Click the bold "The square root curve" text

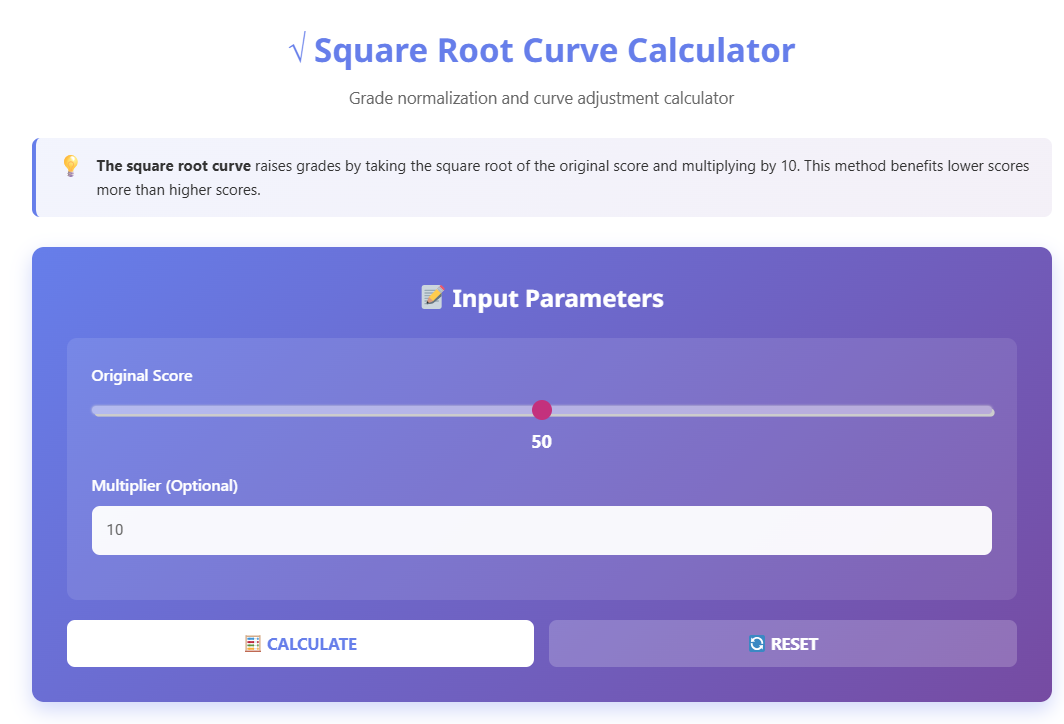(173, 166)
